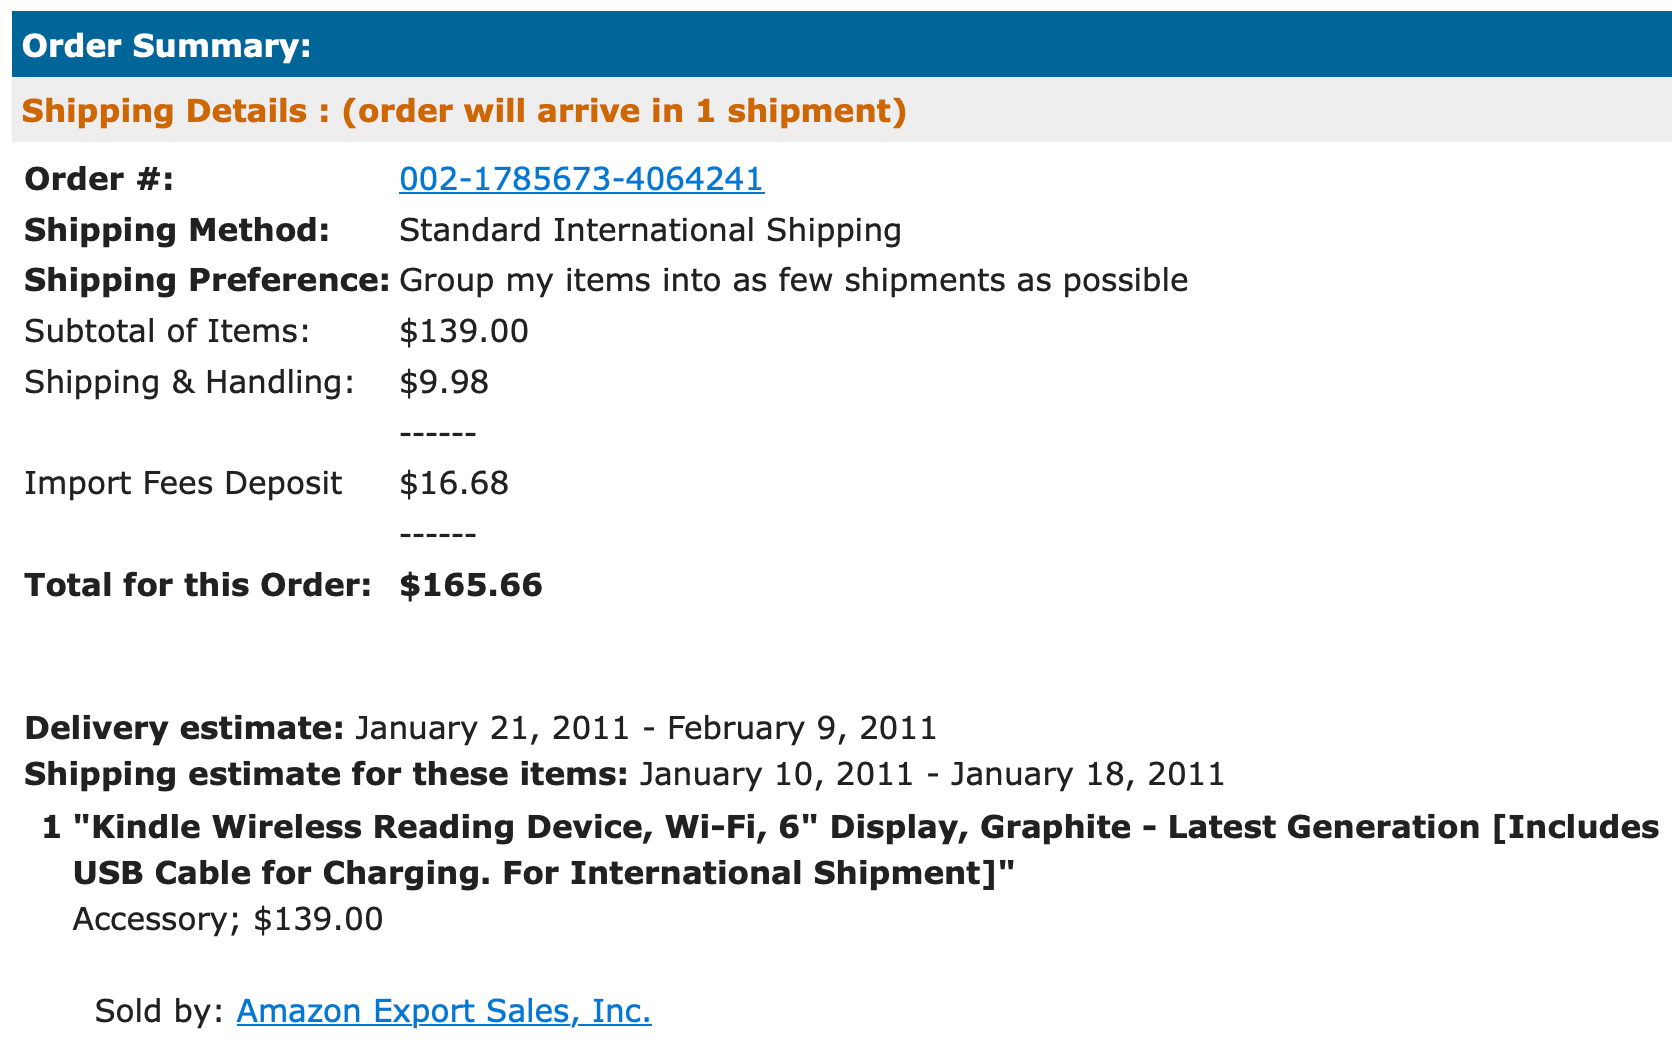Click the group items into few shipments text

pyautogui.click(x=793, y=280)
